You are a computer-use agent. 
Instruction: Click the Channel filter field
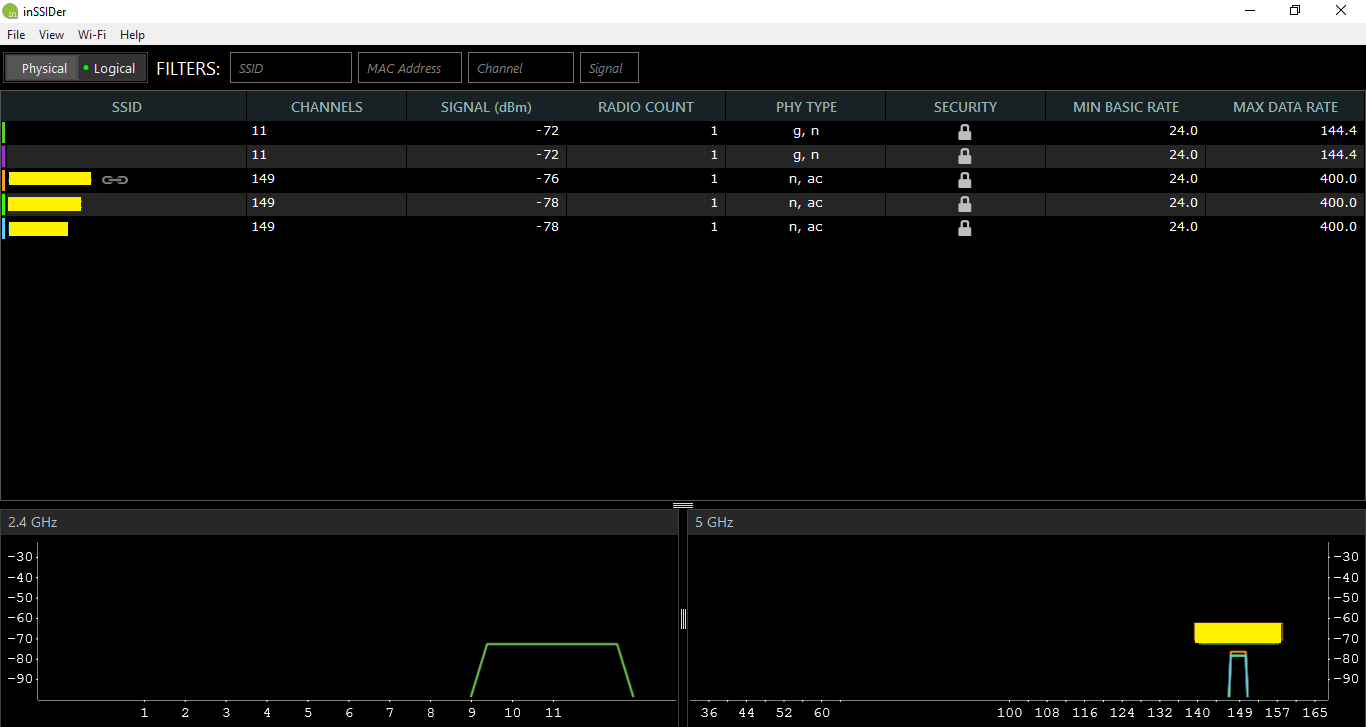(521, 68)
